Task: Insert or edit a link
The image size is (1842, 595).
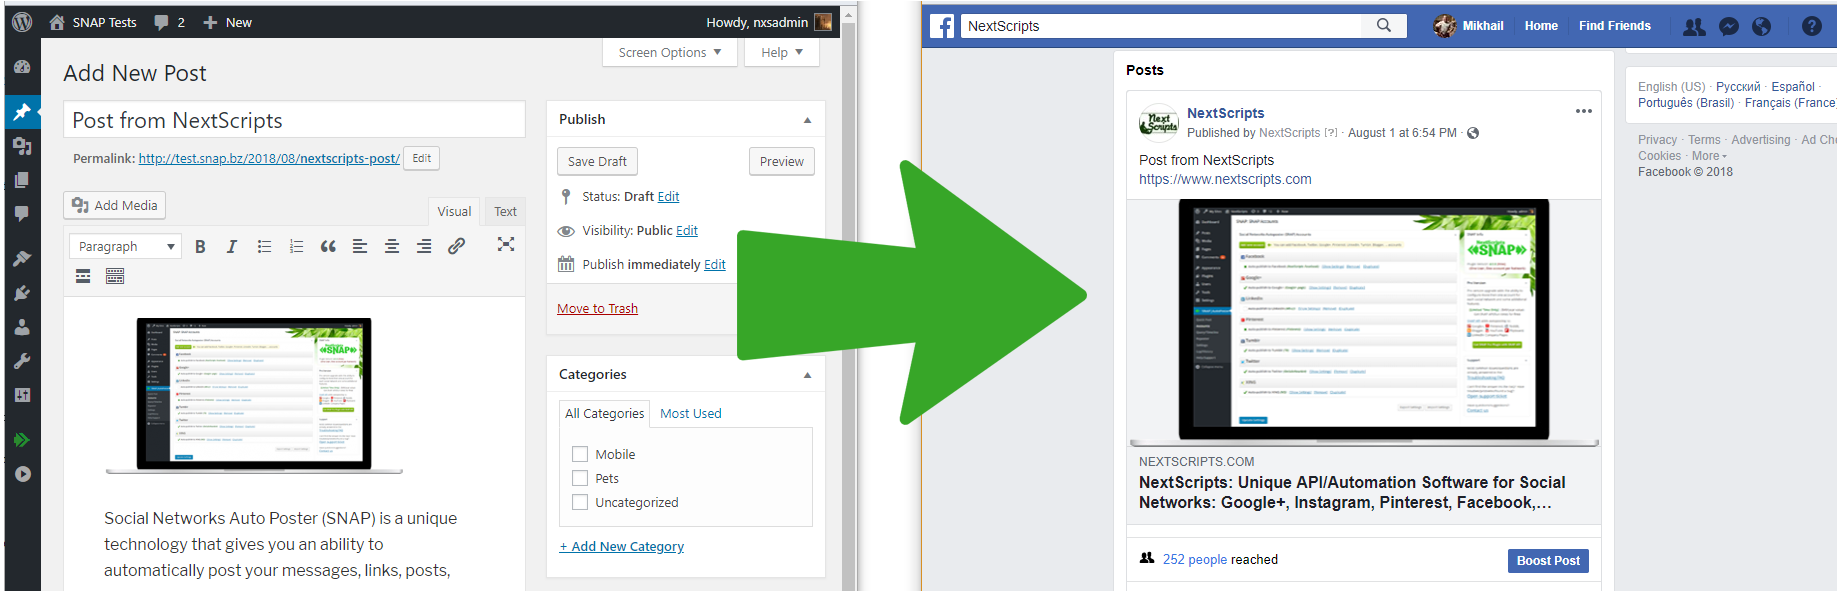Action: [x=456, y=246]
